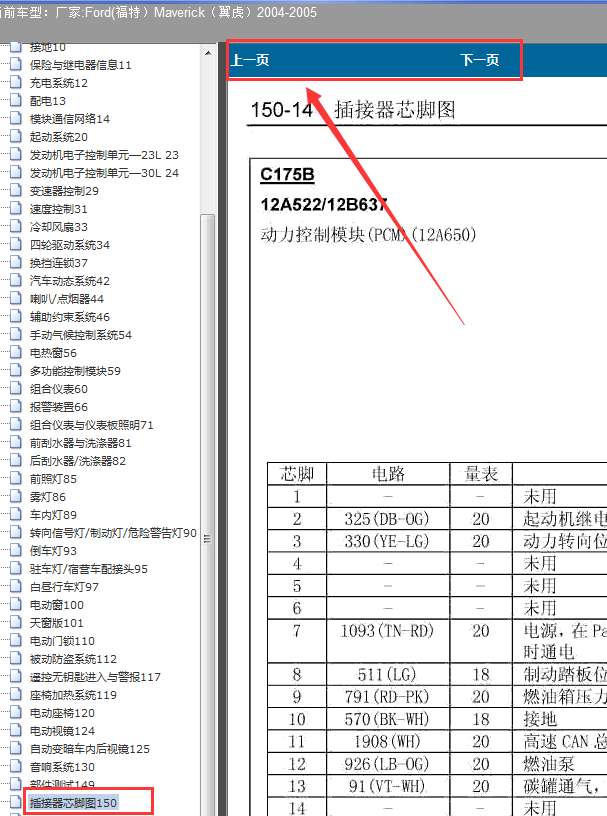
Task: Select tree item 前照灯85
Action: pyautogui.click(x=53, y=479)
